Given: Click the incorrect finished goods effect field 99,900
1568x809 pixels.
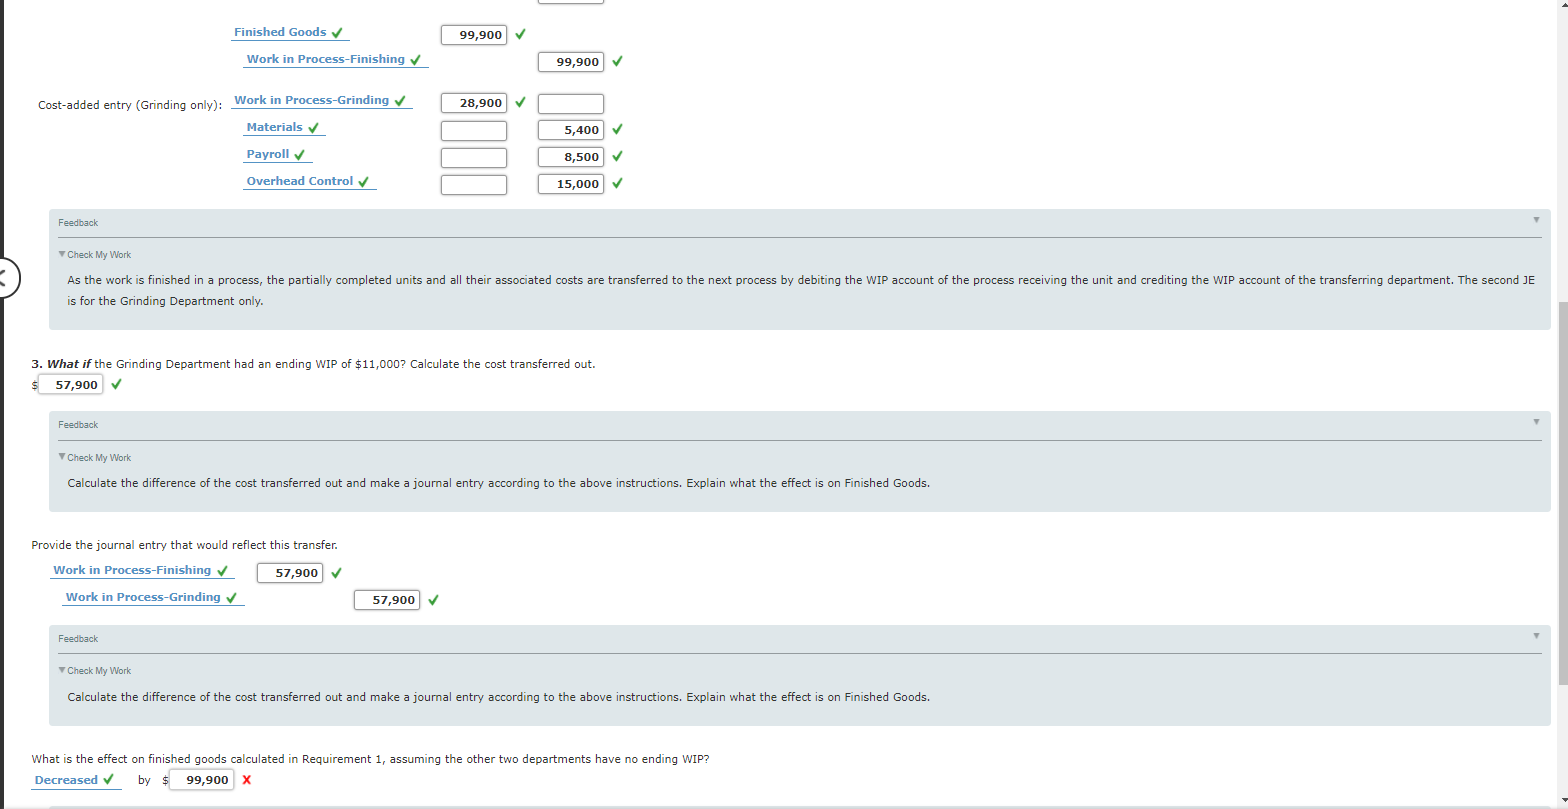Looking at the screenshot, I should coord(202,780).
